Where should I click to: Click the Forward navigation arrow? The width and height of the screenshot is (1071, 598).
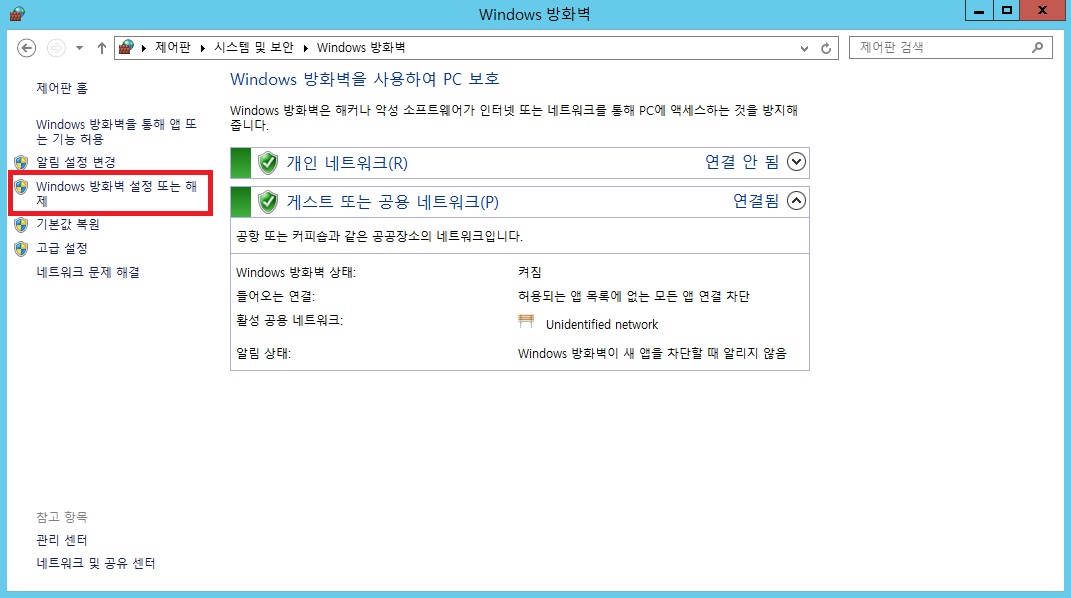56,48
